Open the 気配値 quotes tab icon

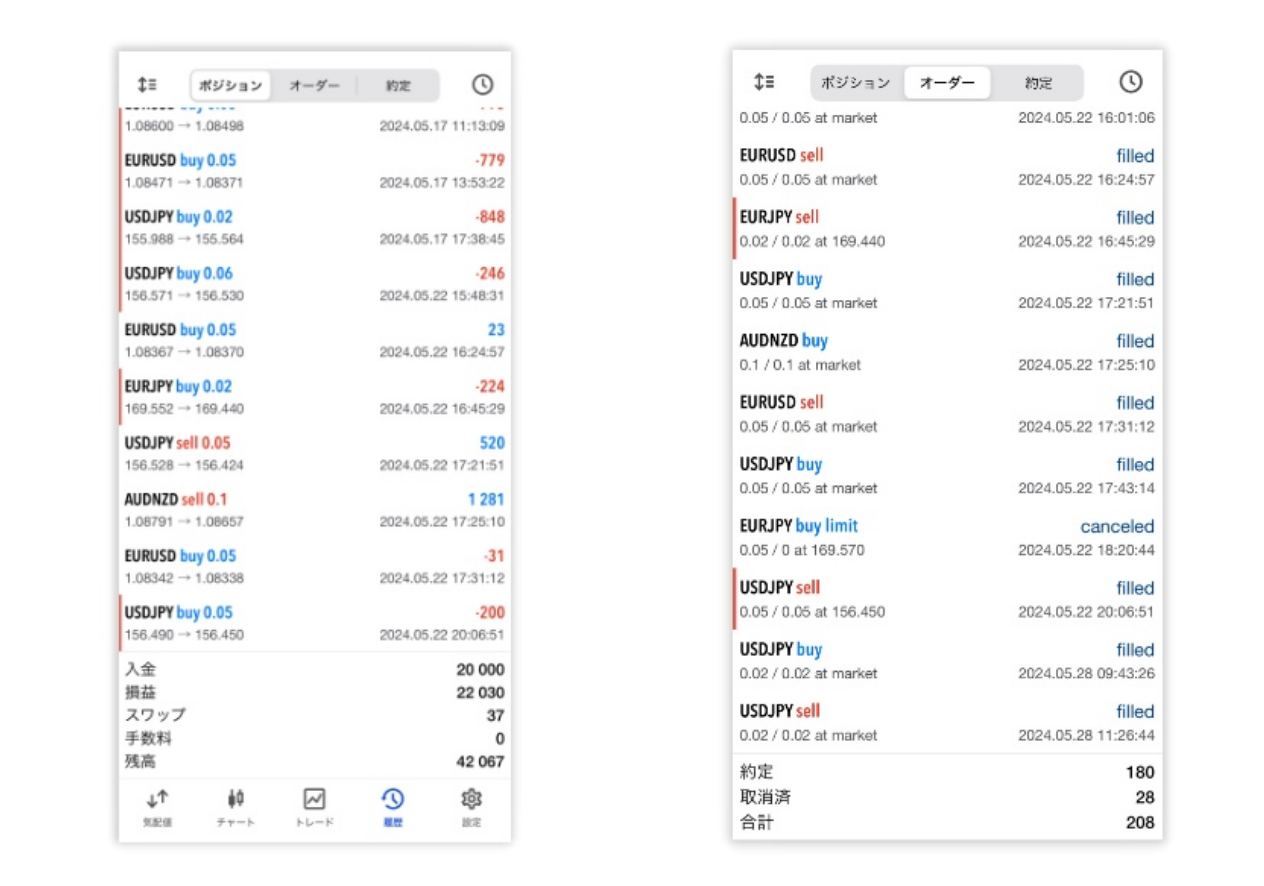(x=157, y=799)
